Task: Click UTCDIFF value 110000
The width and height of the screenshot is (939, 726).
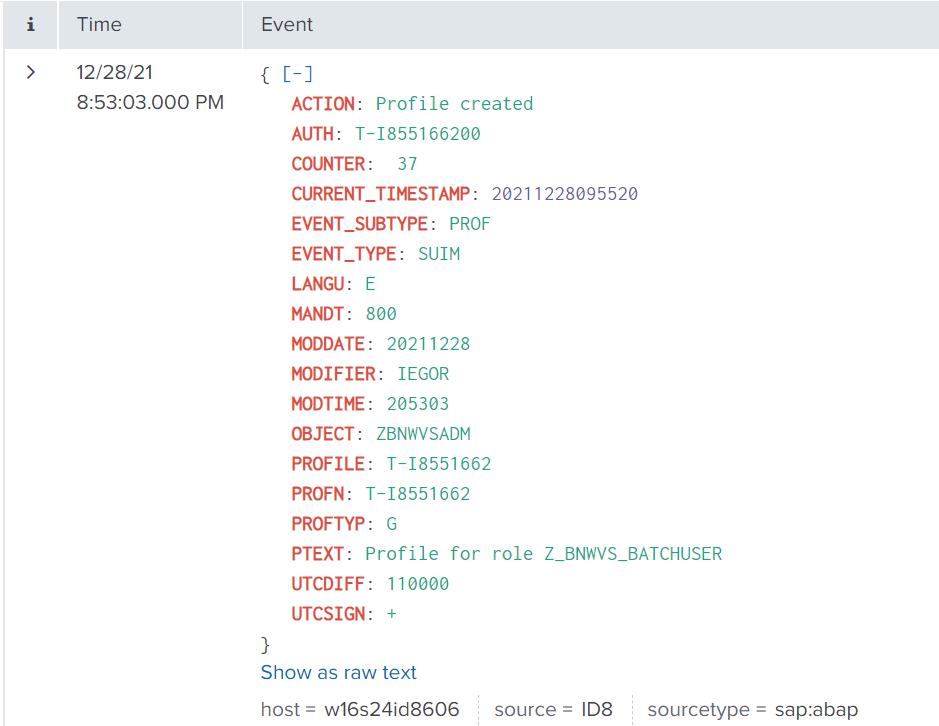Action: click(418, 584)
